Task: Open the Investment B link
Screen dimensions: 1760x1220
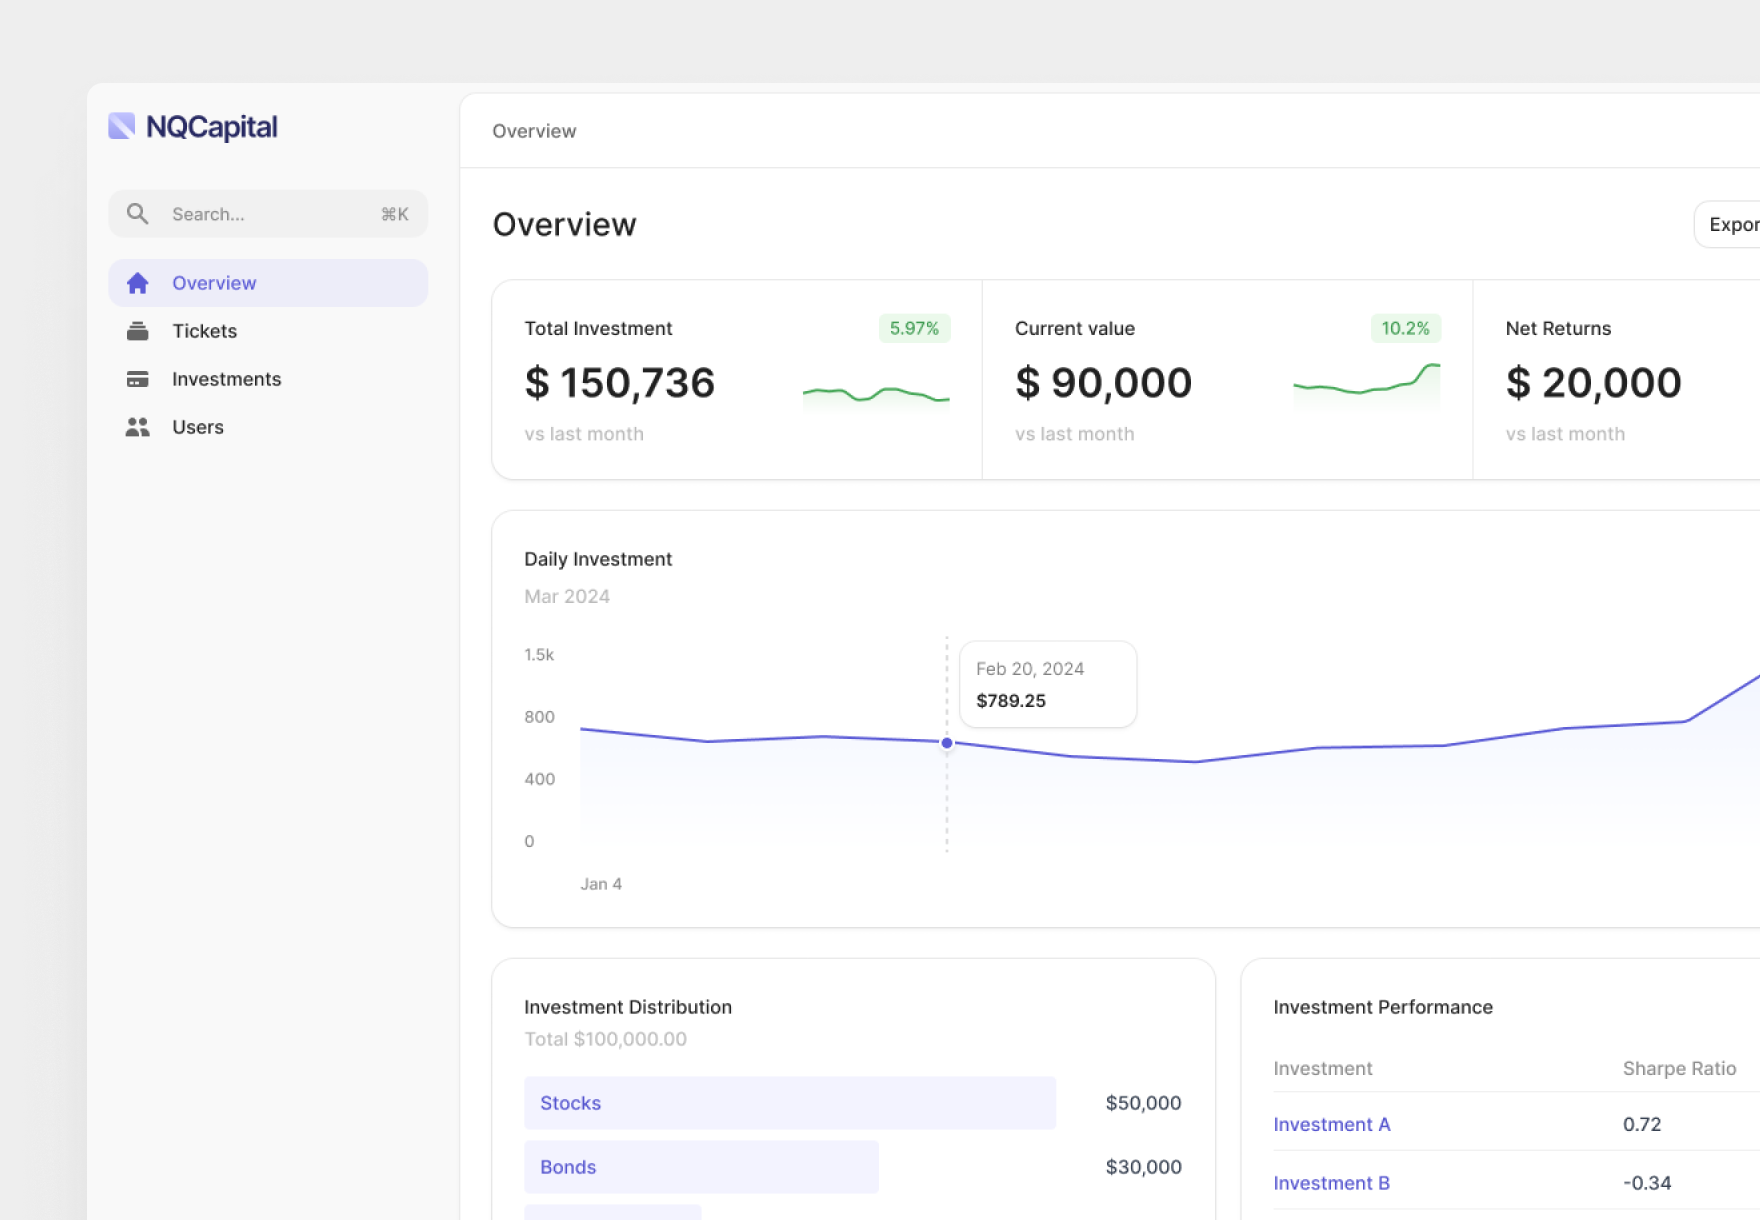Action: [x=1332, y=1183]
